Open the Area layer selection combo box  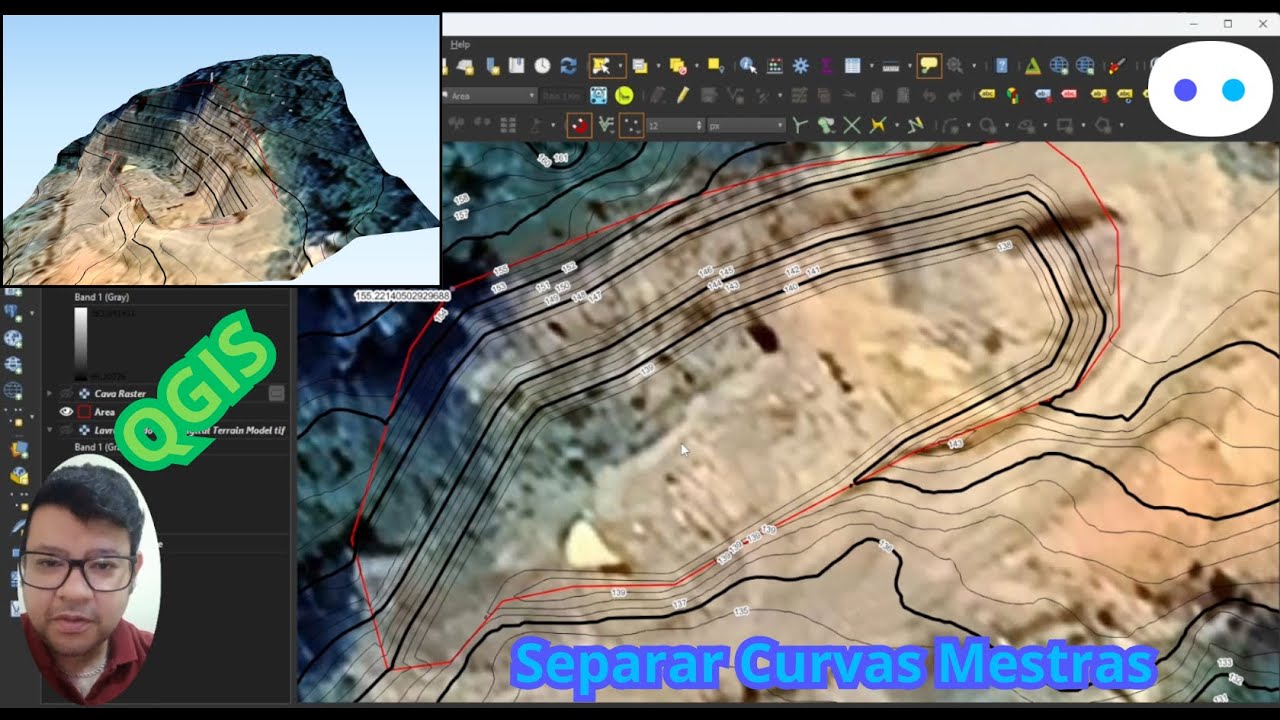coord(489,96)
